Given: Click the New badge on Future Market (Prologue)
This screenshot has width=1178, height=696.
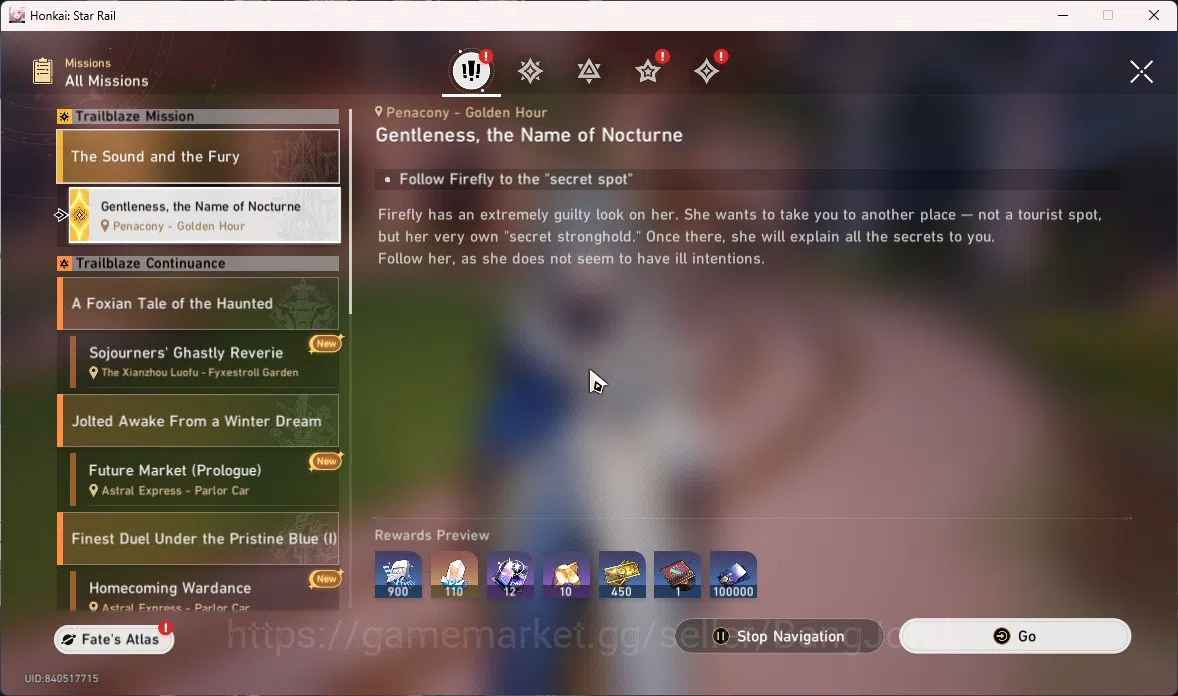Looking at the screenshot, I should pos(326,461).
